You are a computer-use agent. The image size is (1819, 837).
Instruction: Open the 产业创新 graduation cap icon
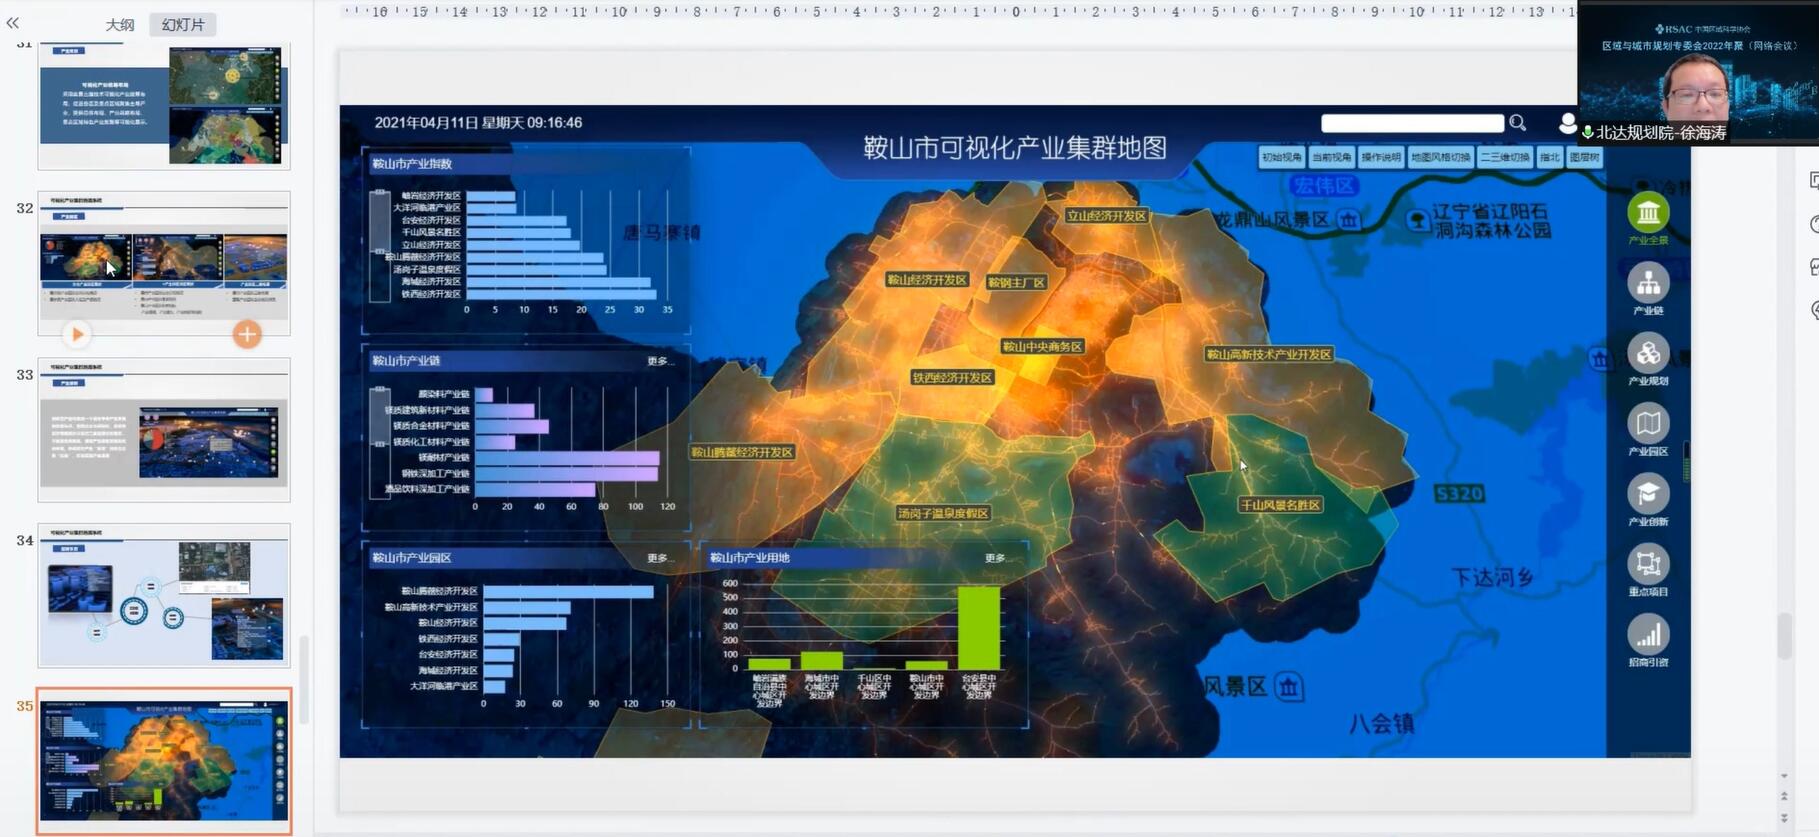1648,494
